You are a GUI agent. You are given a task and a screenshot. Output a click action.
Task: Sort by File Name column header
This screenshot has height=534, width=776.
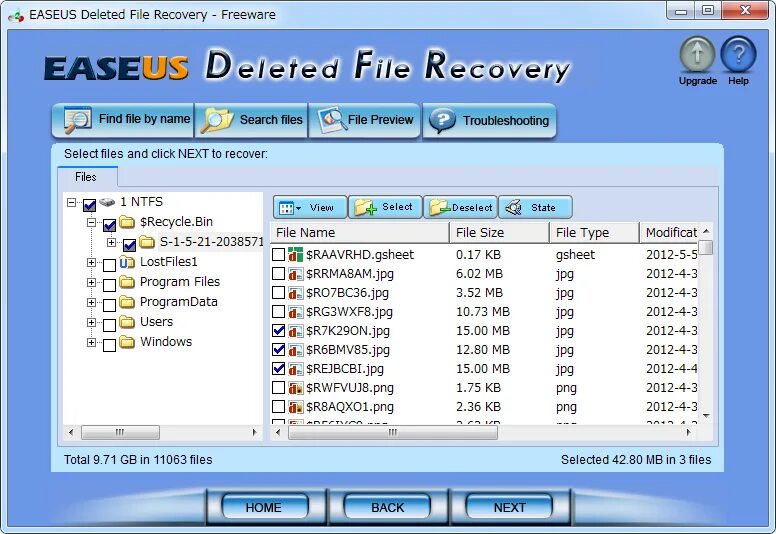coord(360,233)
